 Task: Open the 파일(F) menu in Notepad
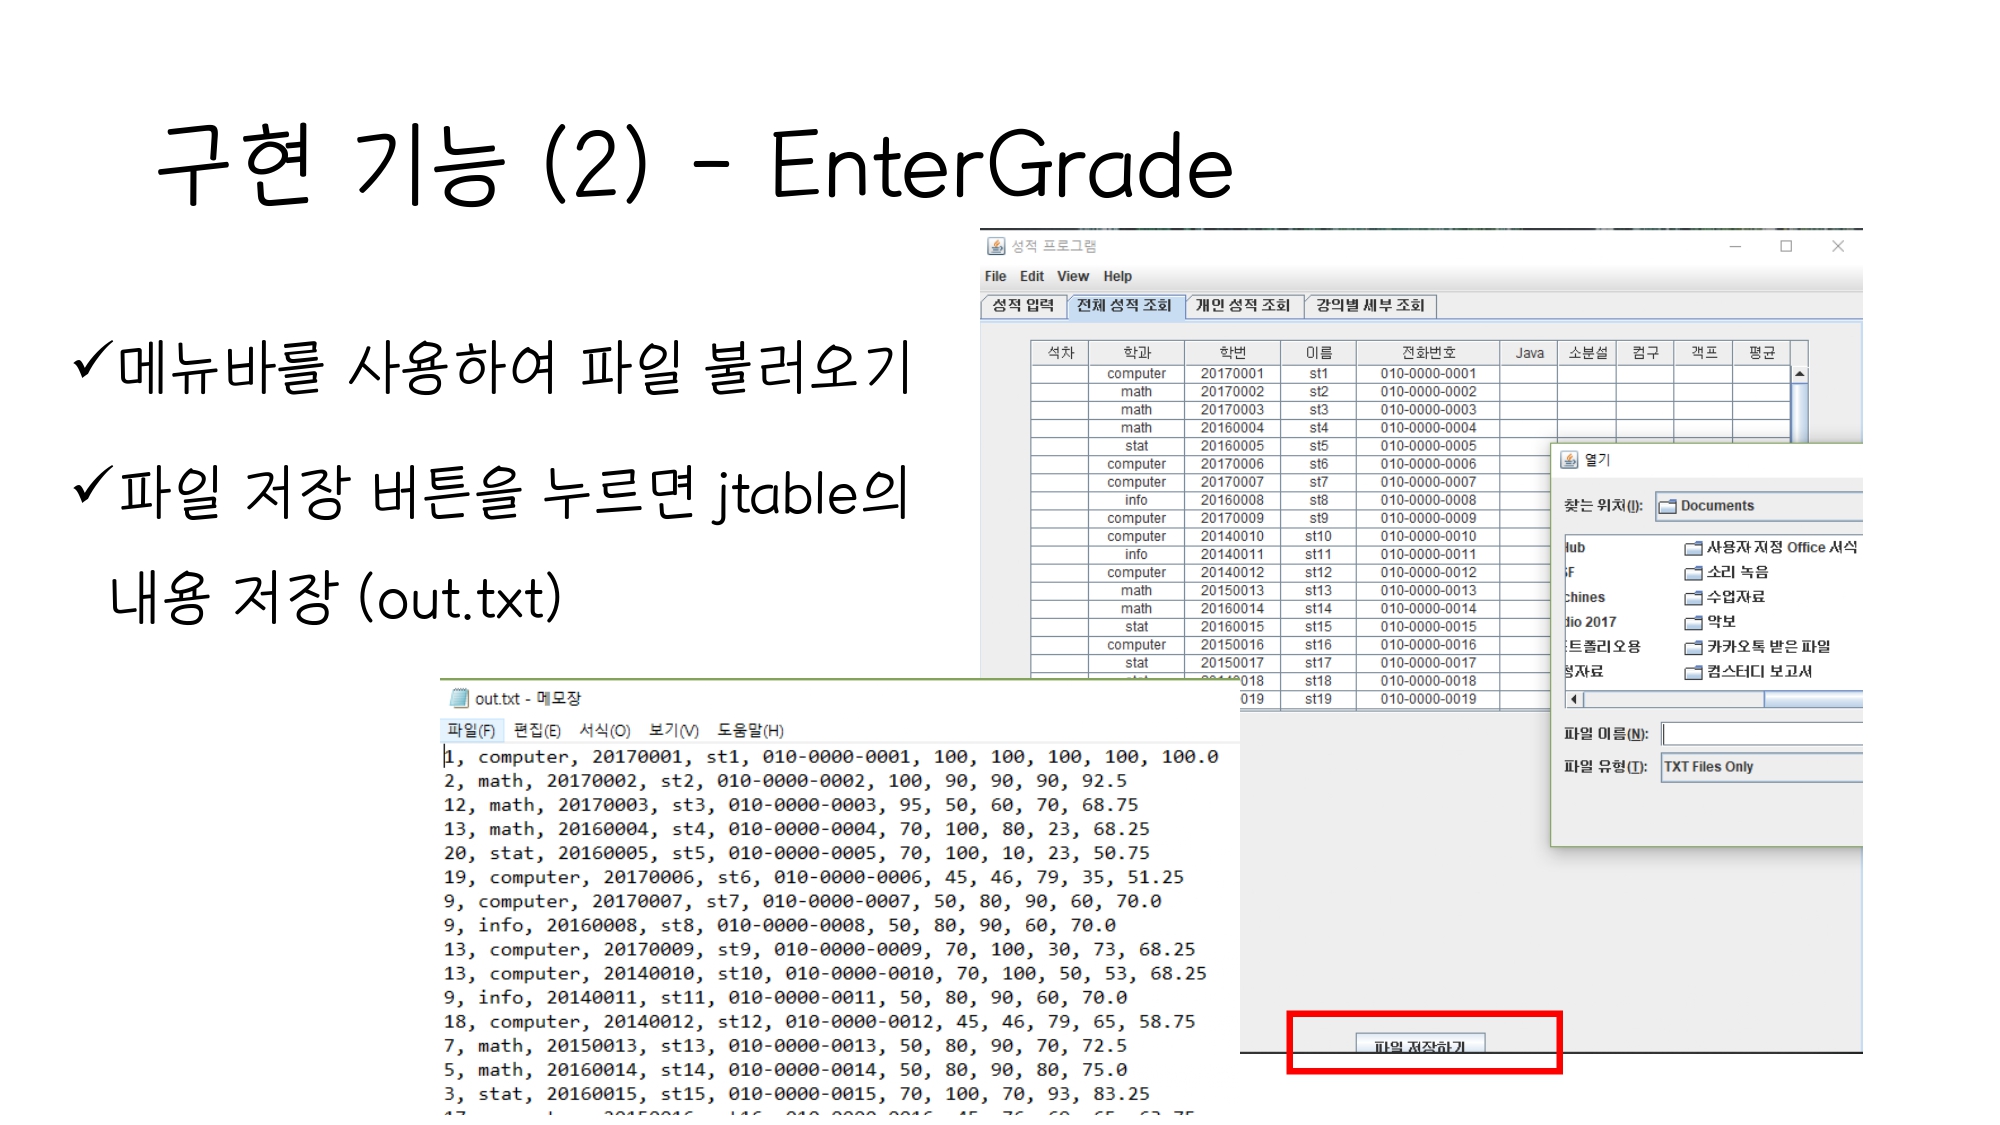click(x=471, y=731)
